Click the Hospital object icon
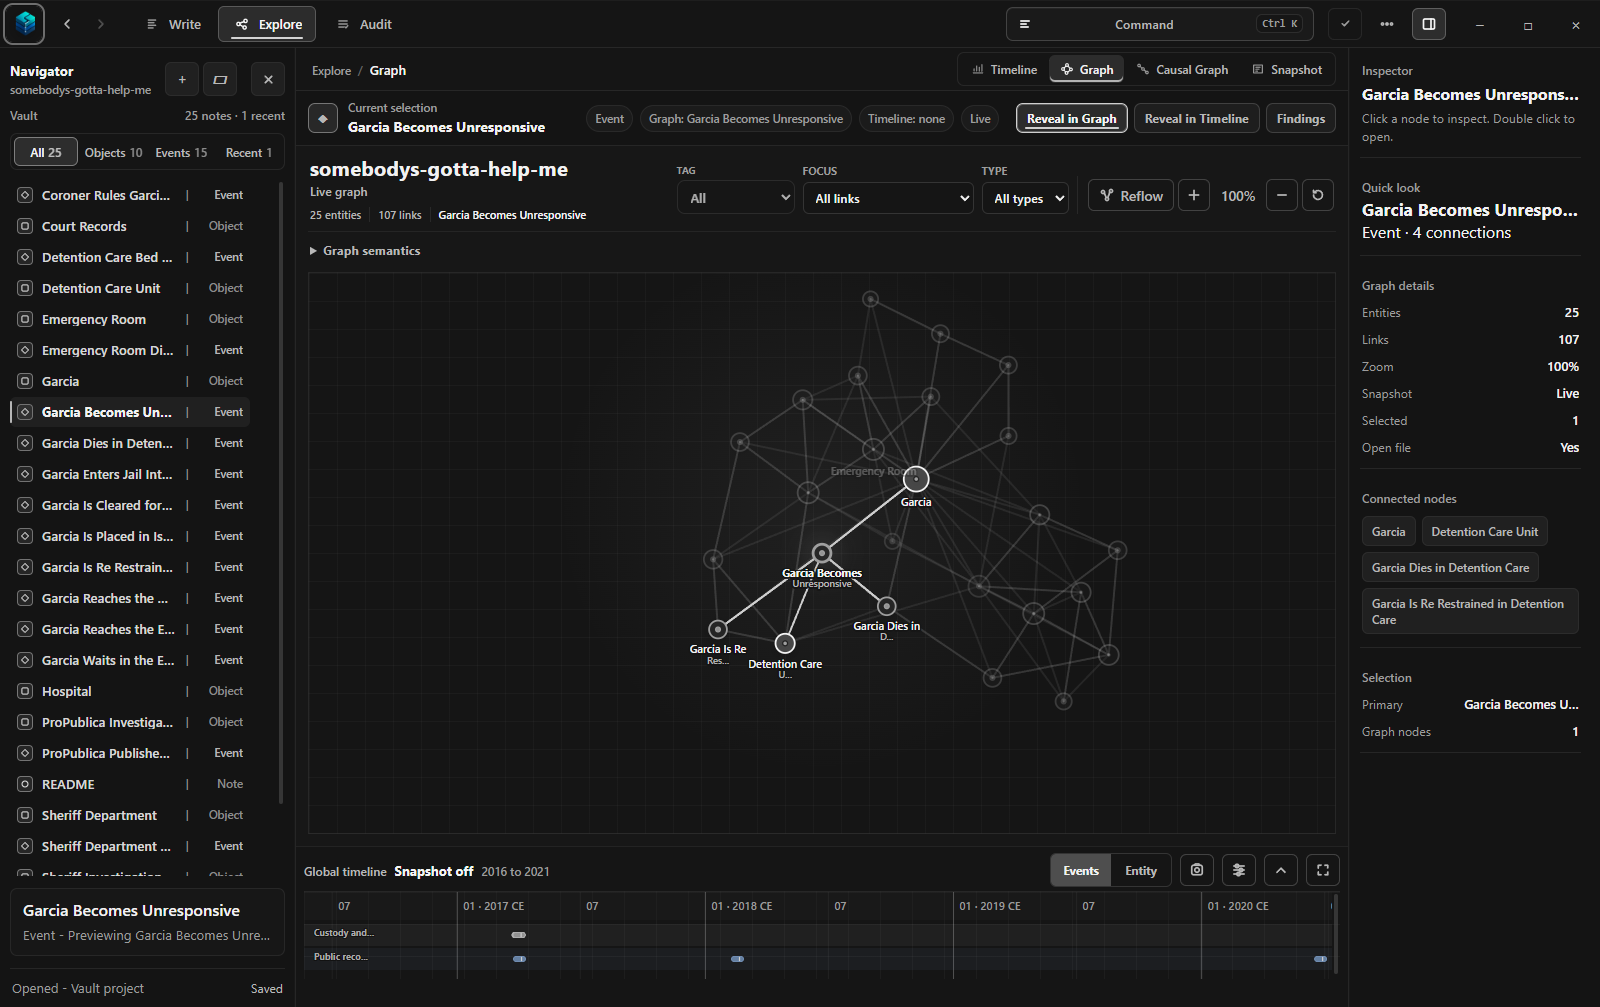1600x1007 pixels. click(x=25, y=691)
